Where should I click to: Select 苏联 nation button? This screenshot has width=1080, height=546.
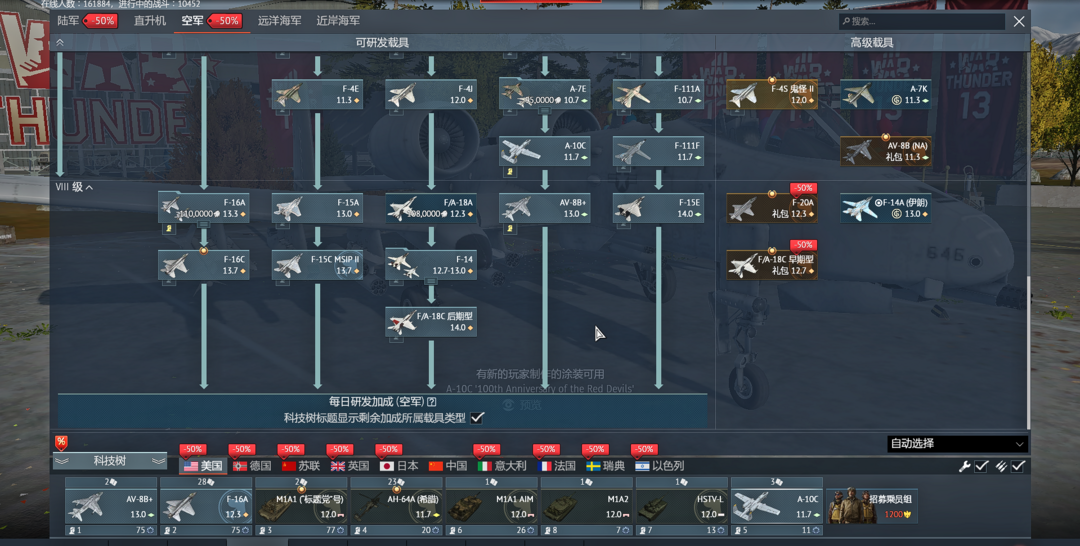301,466
